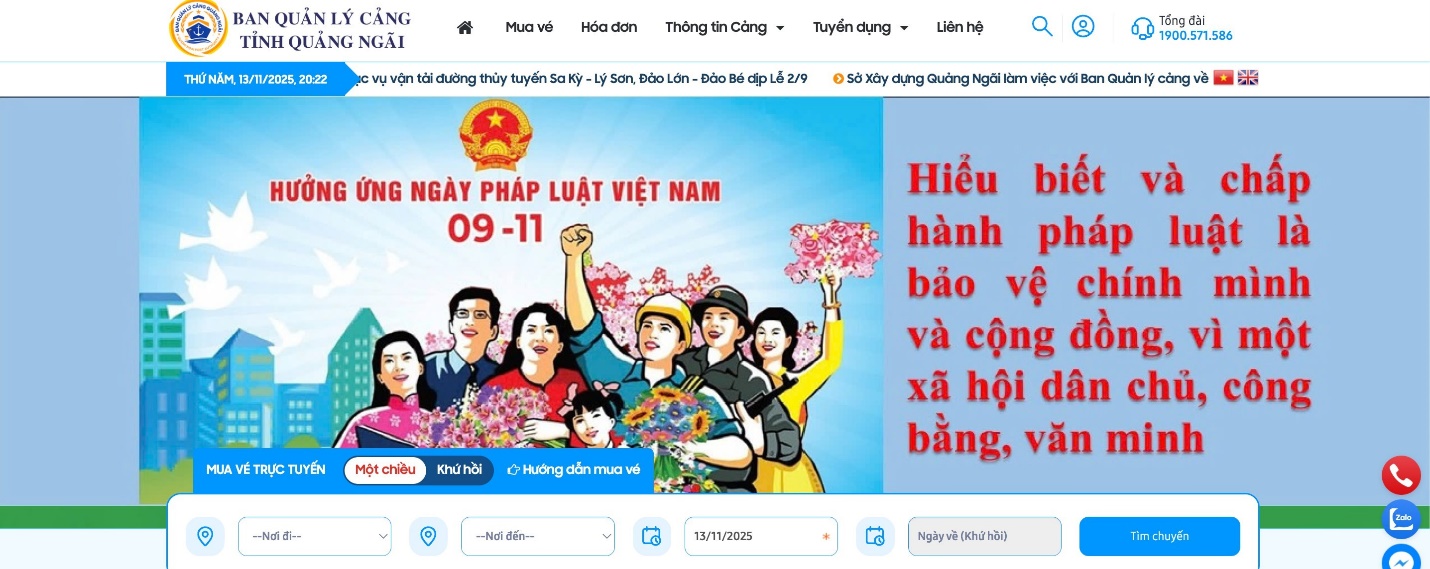Open the Zalo chat icon
The height and width of the screenshot is (569, 1430).
coord(1401,519)
